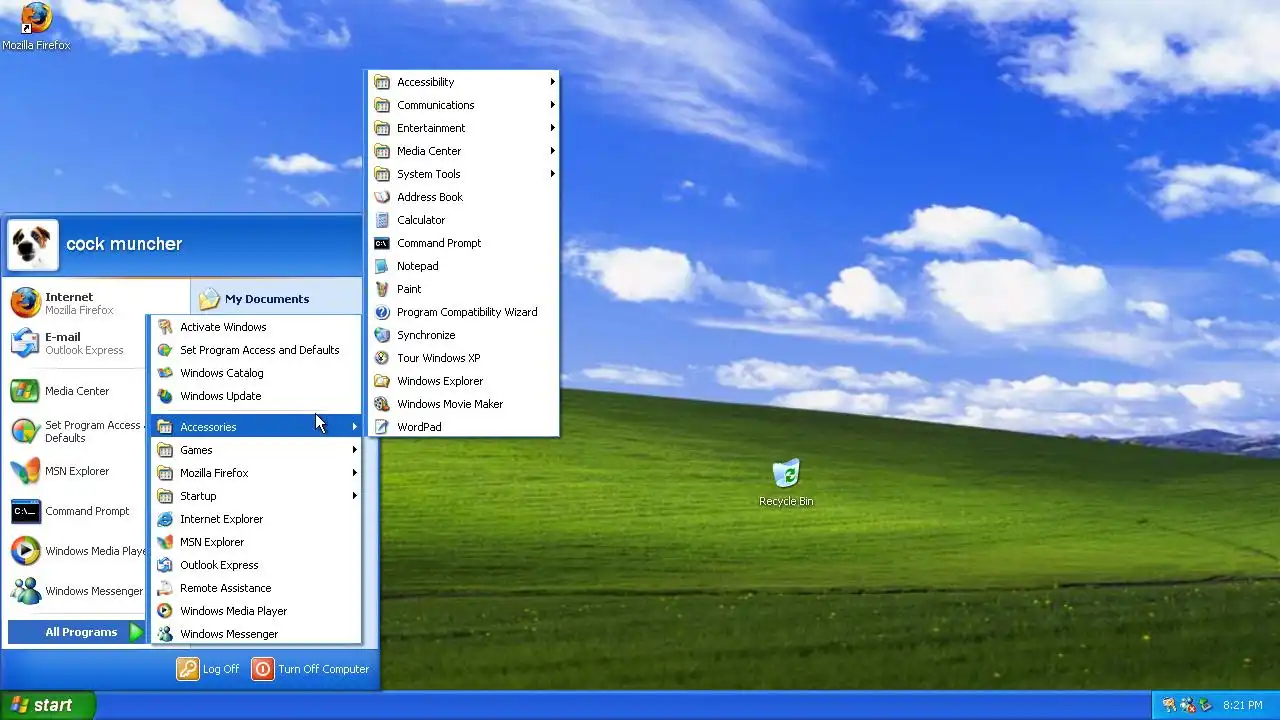The height and width of the screenshot is (720, 1280).
Task: Open Recycle Bin on desktop
Action: click(x=786, y=483)
